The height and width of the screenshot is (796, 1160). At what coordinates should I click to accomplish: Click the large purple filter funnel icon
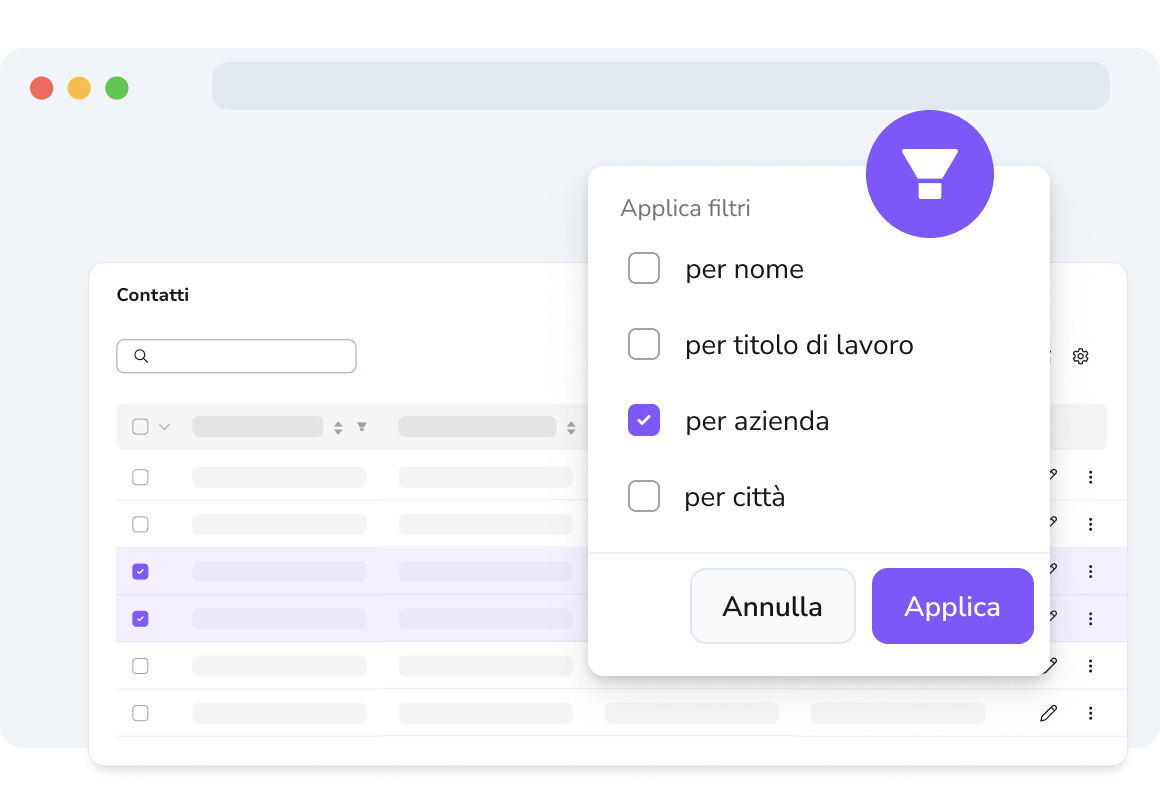[x=929, y=174]
